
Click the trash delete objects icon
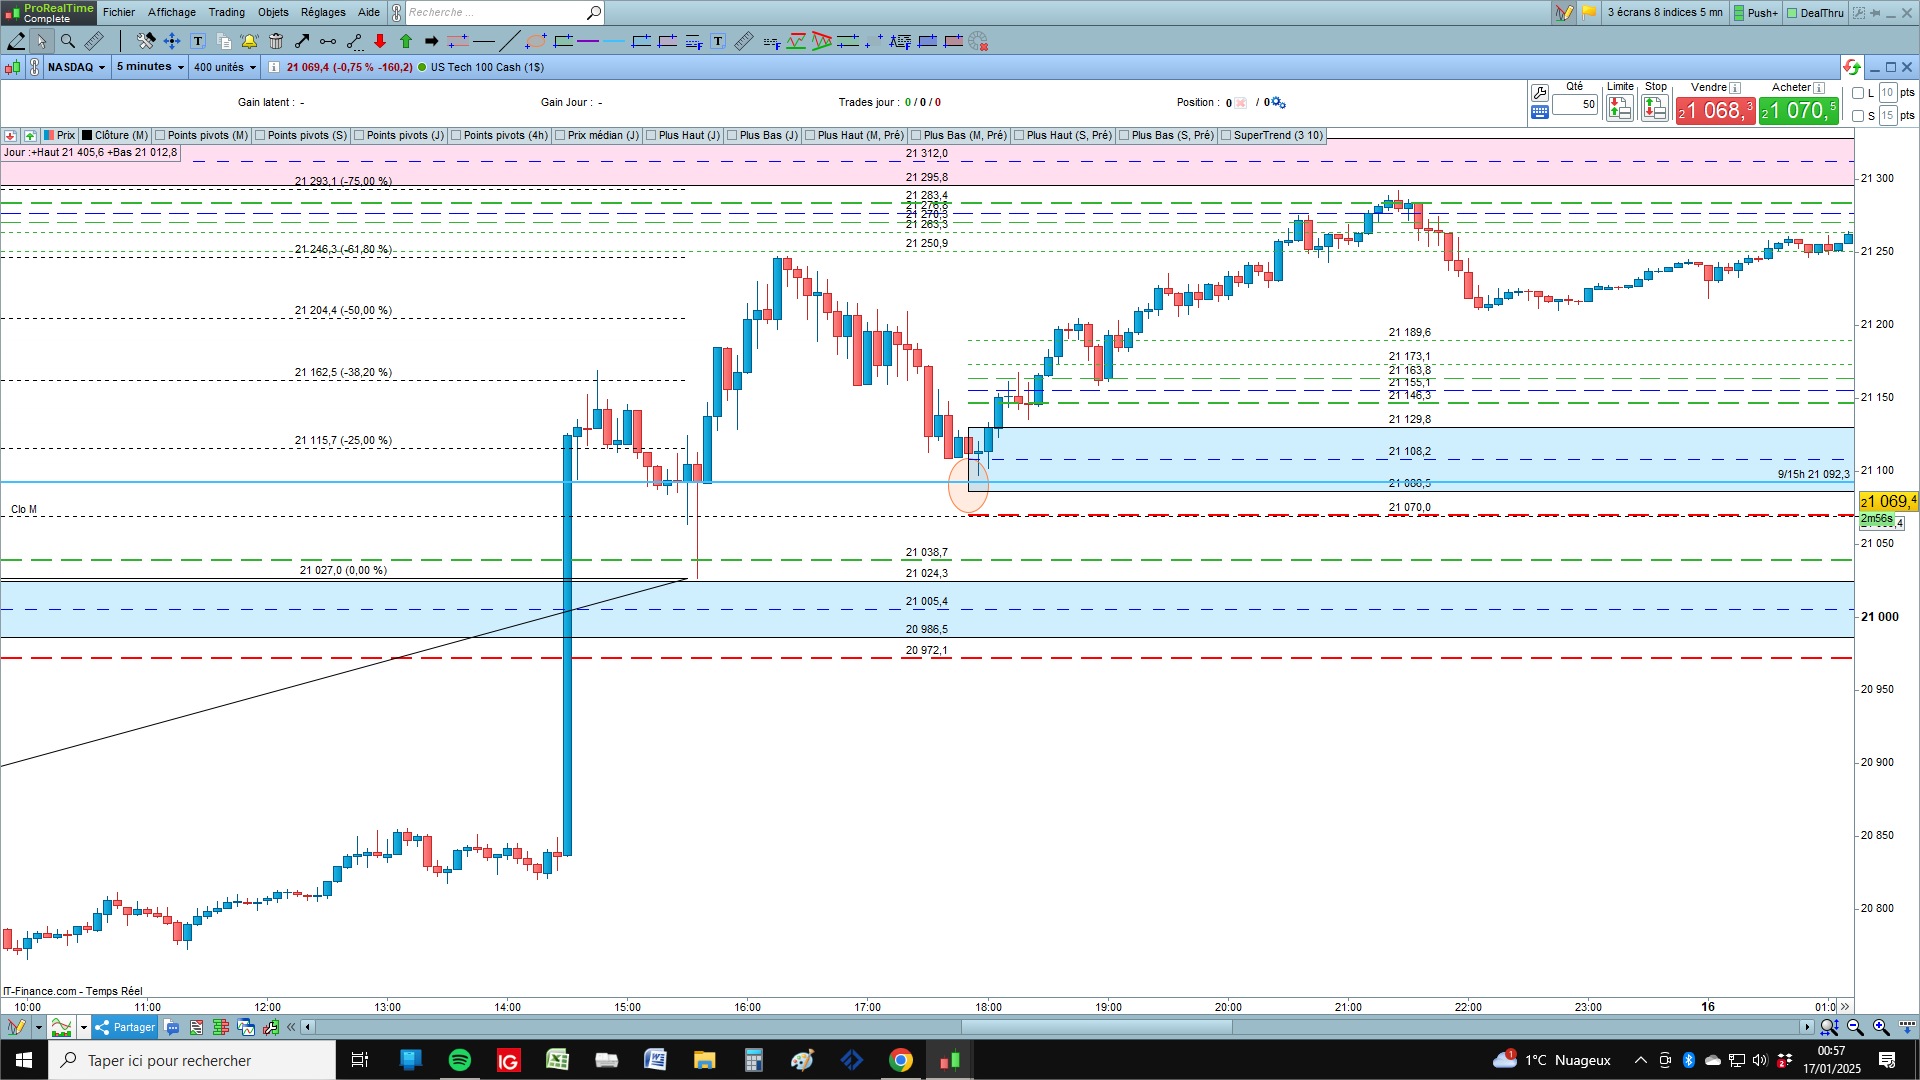[276, 41]
